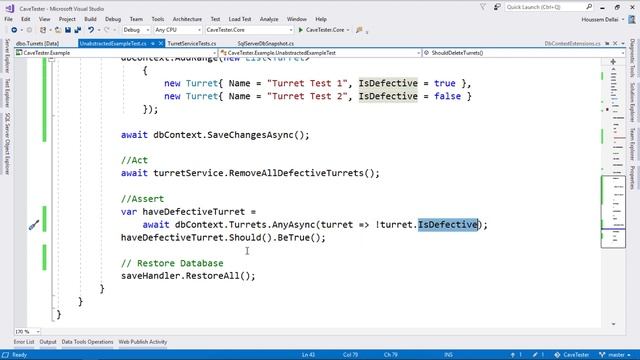
Task: Click the unpublished commits up-arrow status icon
Action: [513, 355]
